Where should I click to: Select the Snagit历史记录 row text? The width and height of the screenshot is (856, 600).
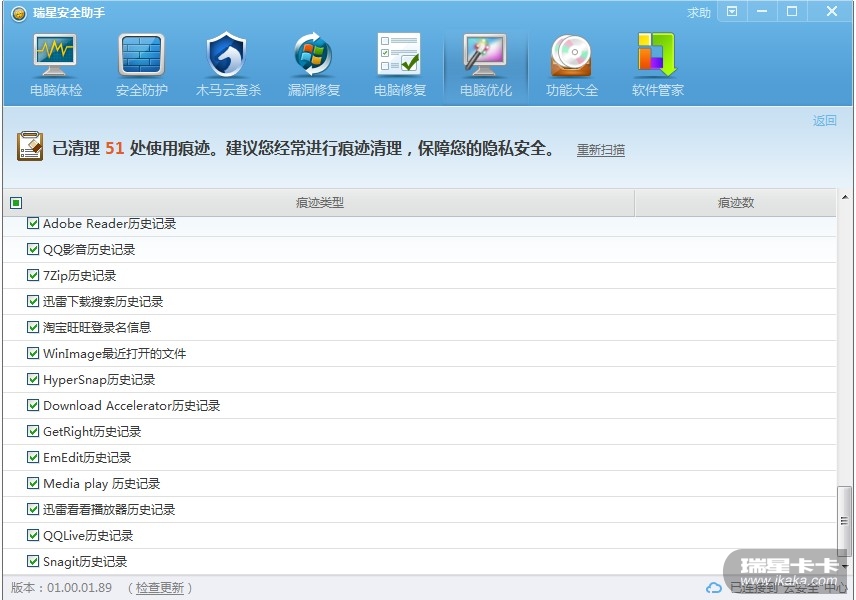point(85,562)
